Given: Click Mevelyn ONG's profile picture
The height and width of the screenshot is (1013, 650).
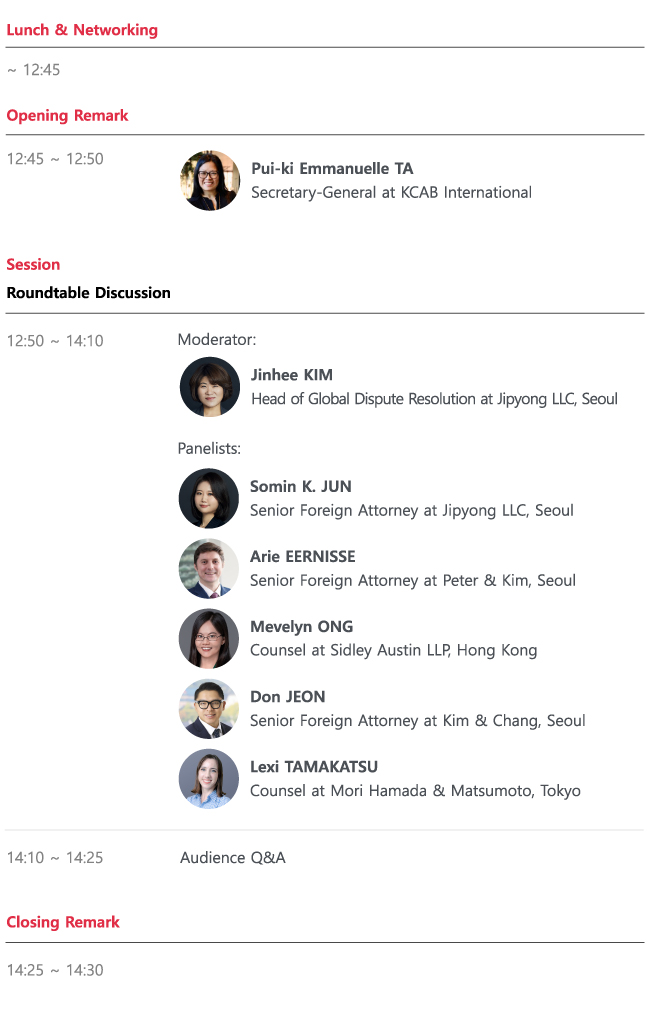Looking at the screenshot, I should click(209, 638).
